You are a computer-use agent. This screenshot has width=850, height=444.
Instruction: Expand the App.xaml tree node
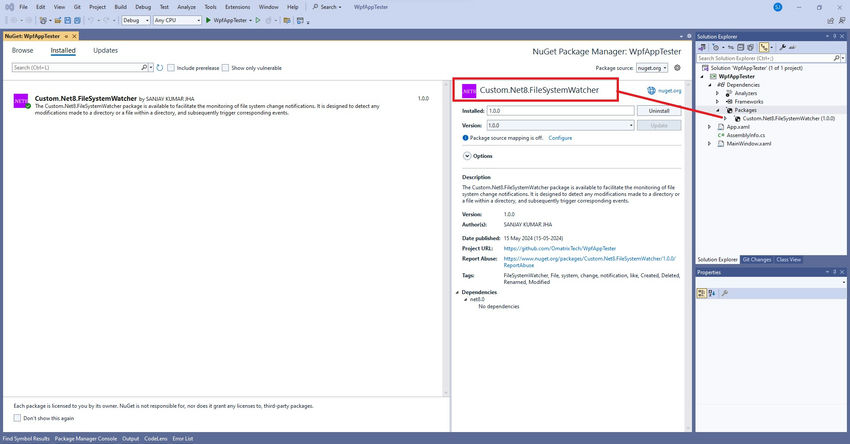[709, 127]
